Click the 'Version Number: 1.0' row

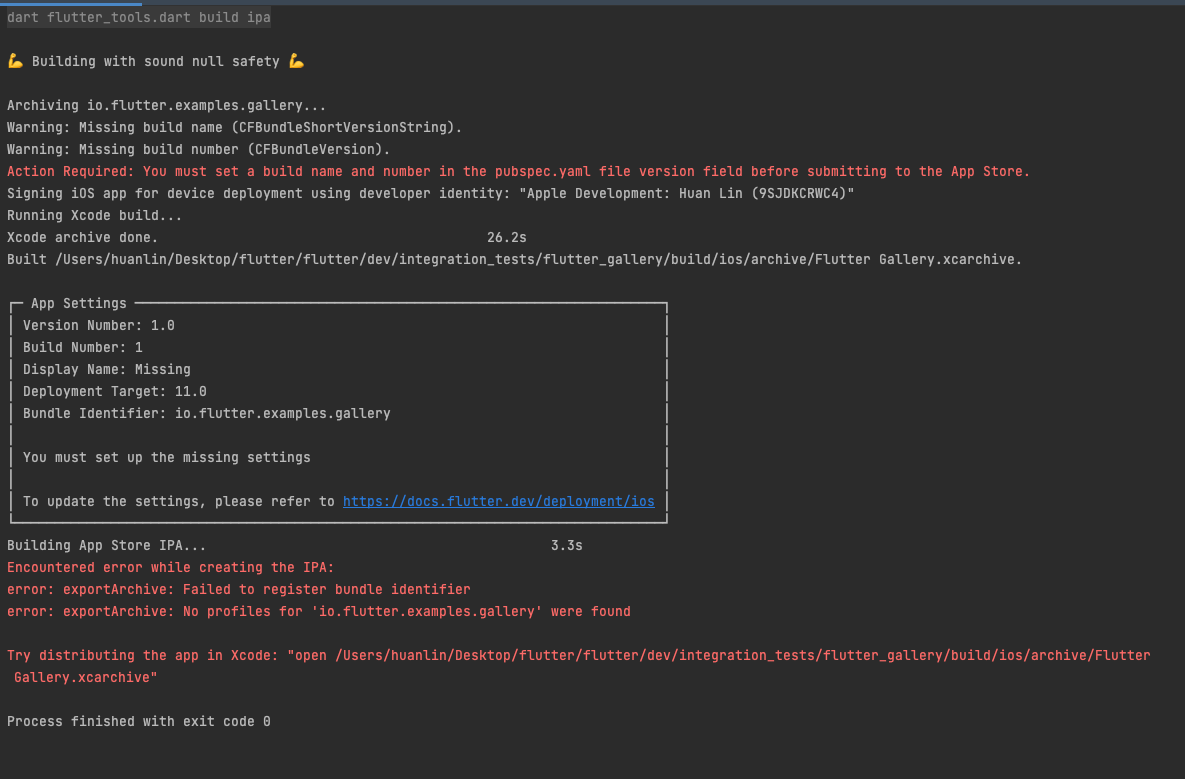pos(99,326)
